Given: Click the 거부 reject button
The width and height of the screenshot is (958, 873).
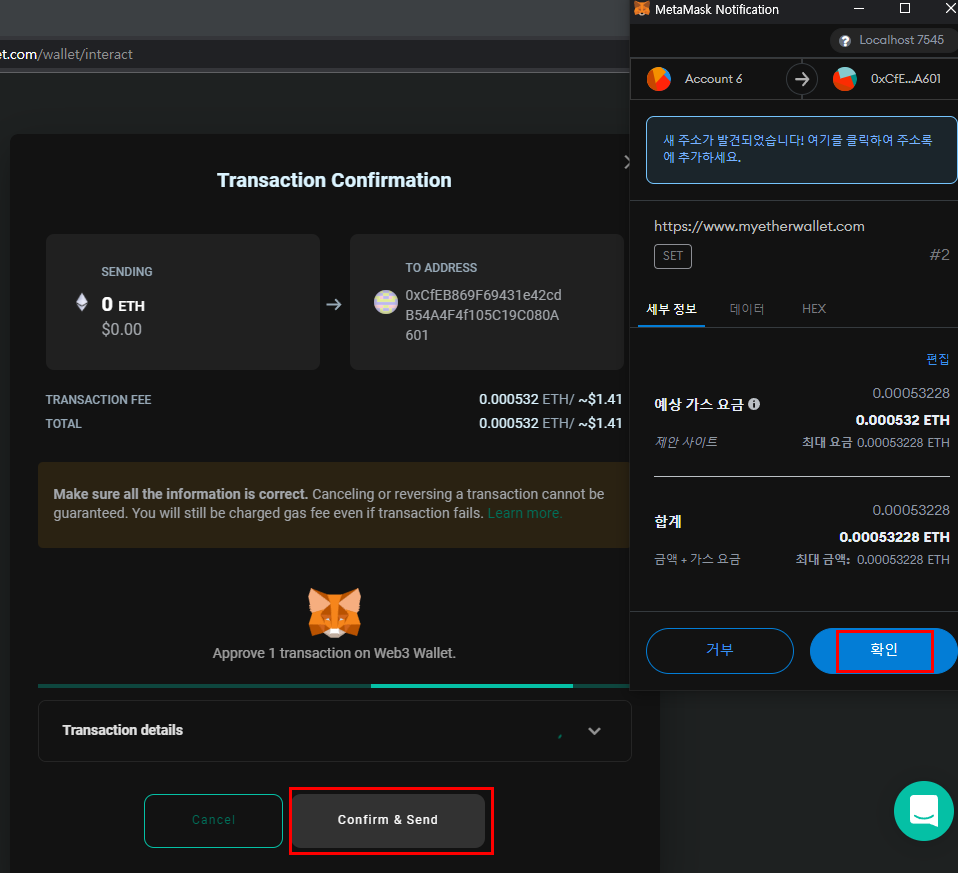Looking at the screenshot, I should (x=720, y=651).
